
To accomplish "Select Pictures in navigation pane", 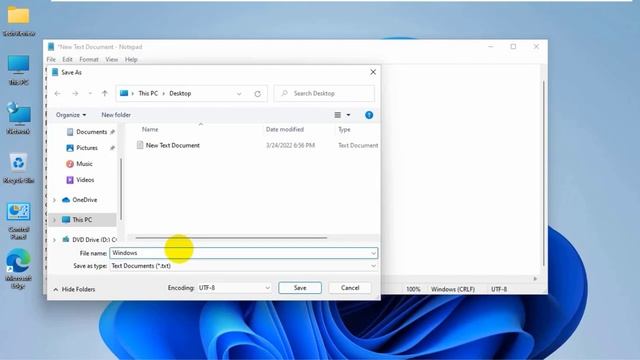I will pos(87,148).
